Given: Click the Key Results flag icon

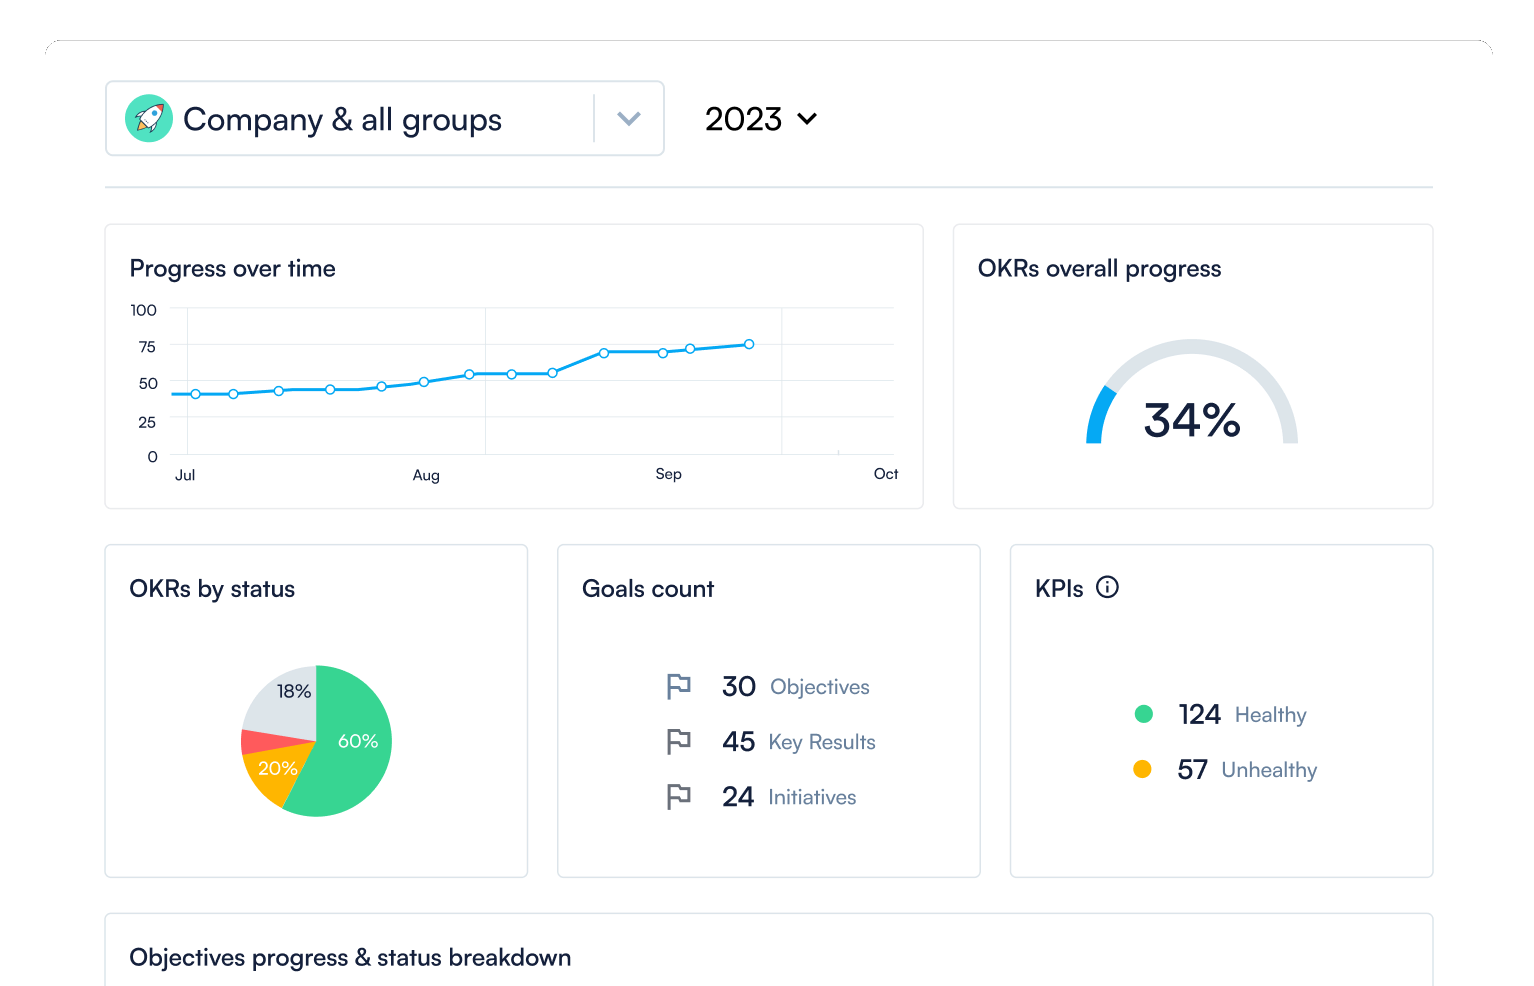Looking at the screenshot, I should pos(679,742).
